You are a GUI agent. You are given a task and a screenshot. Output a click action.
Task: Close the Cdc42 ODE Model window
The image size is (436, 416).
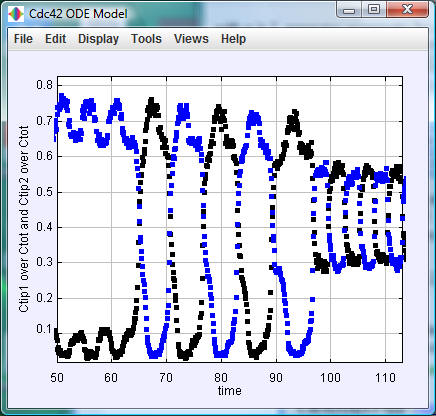click(x=408, y=10)
